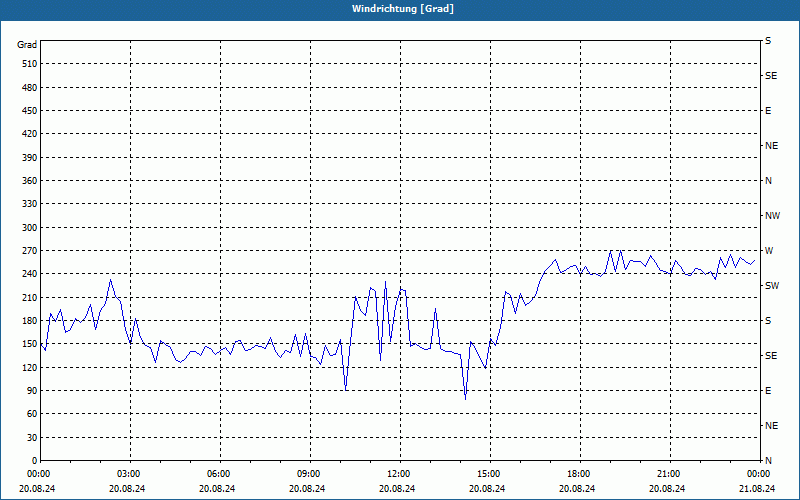Click the 300 y-axis value
This screenshot has height=500, width=800.
click(x=30, y=228)
